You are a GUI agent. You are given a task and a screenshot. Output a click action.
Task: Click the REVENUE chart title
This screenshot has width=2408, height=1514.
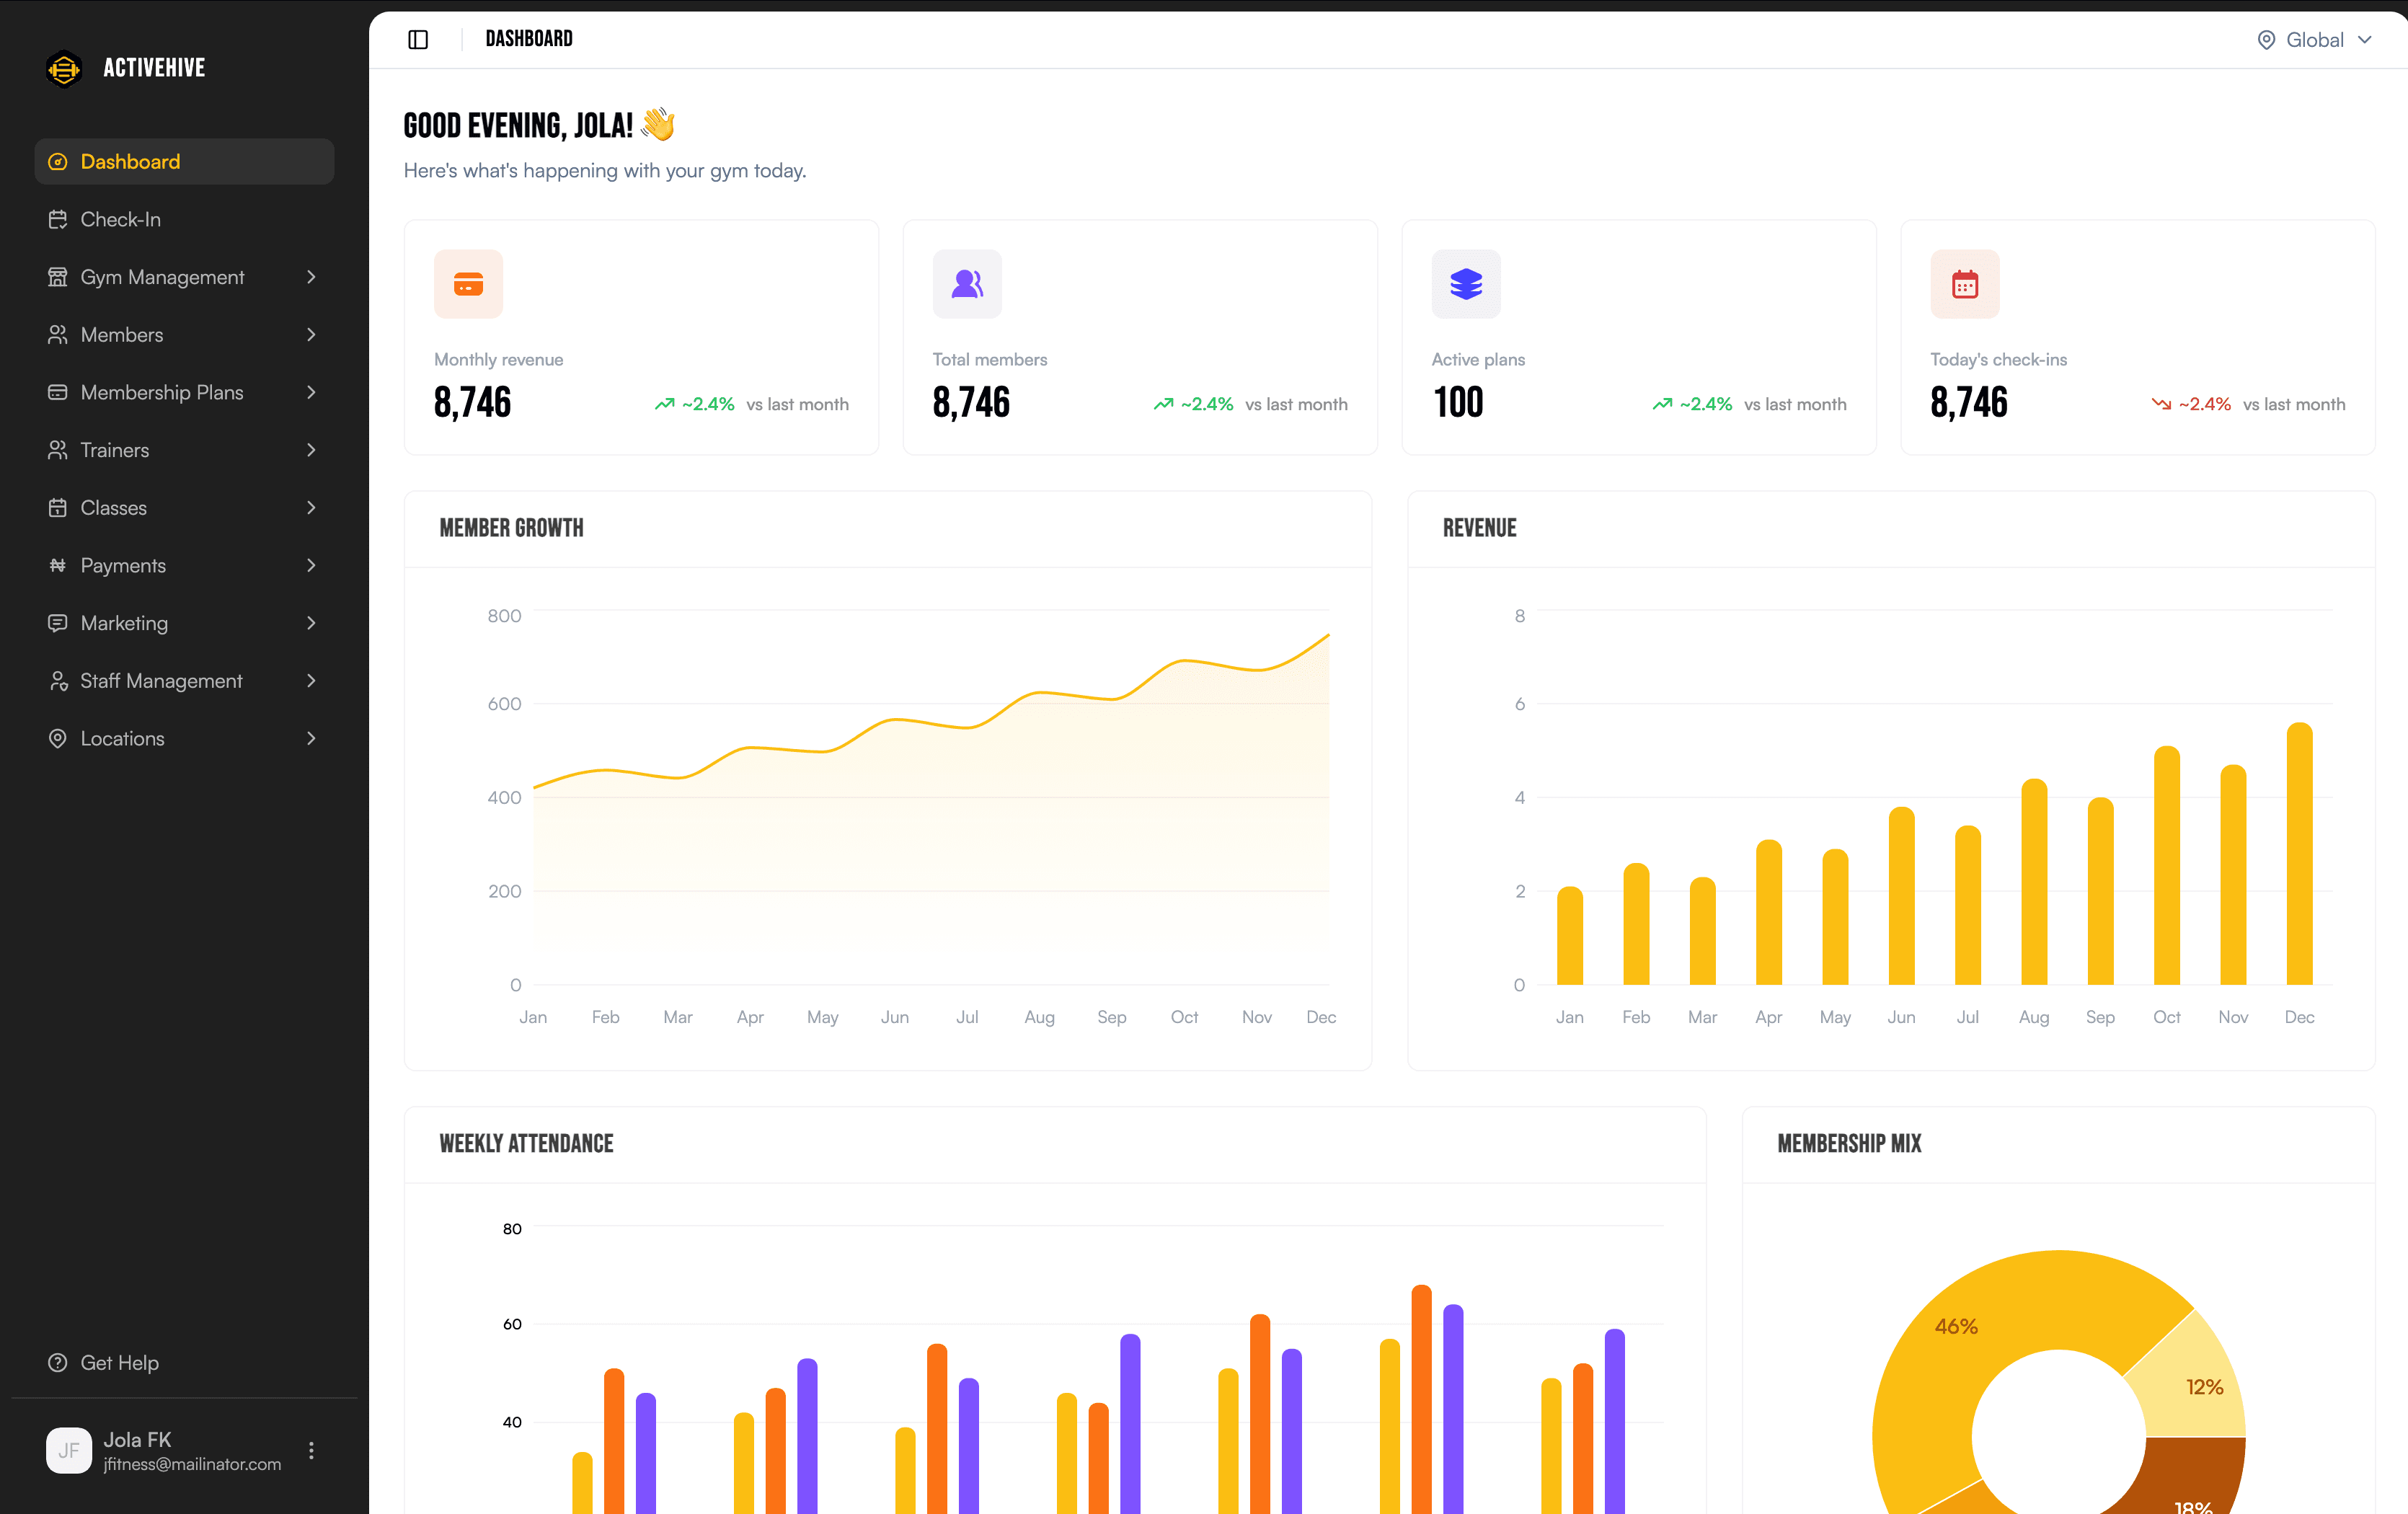coord(1479,528)
